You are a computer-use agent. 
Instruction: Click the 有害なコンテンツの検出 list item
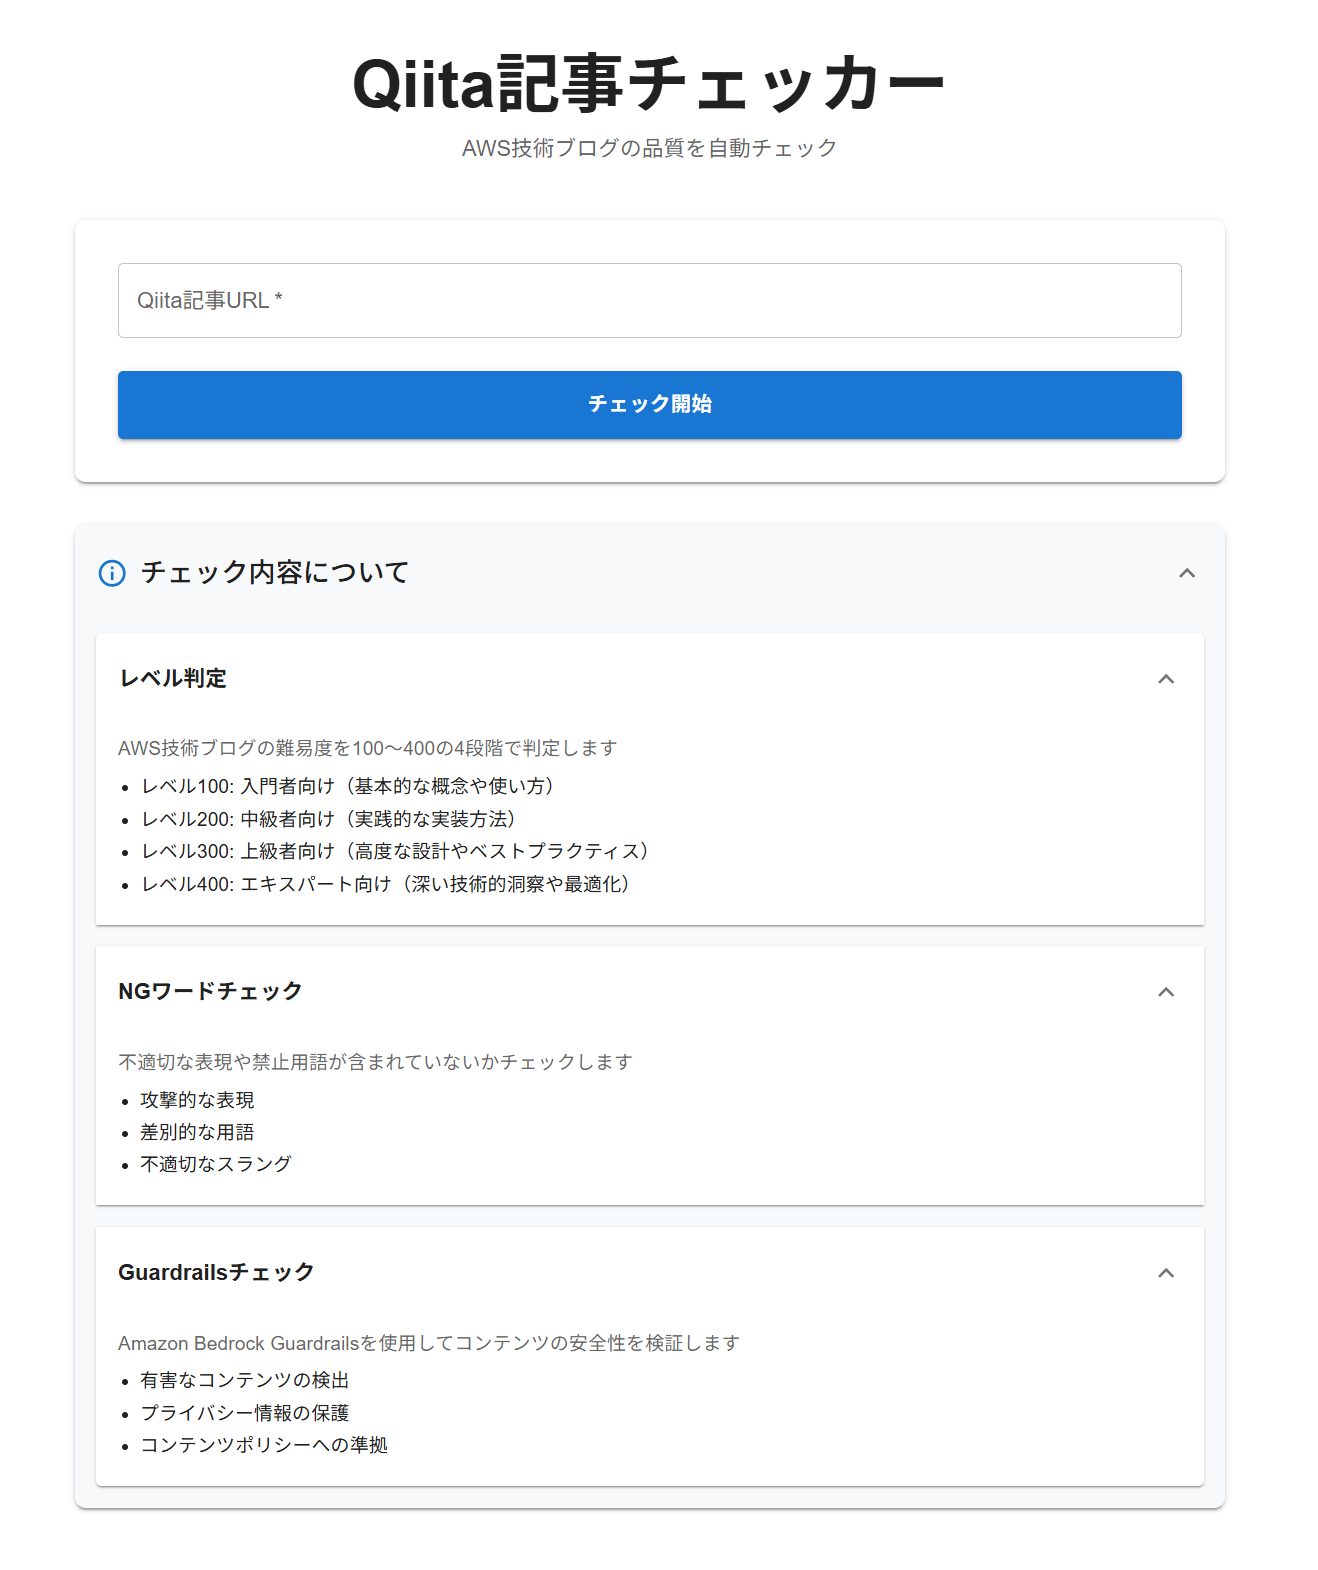pyautogui.click(x=245, y=1380)
